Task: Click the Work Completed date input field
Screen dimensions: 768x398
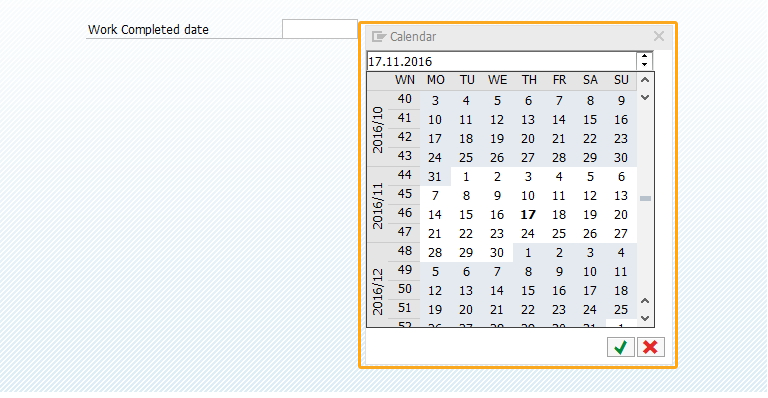Action: tap(320, 29)
